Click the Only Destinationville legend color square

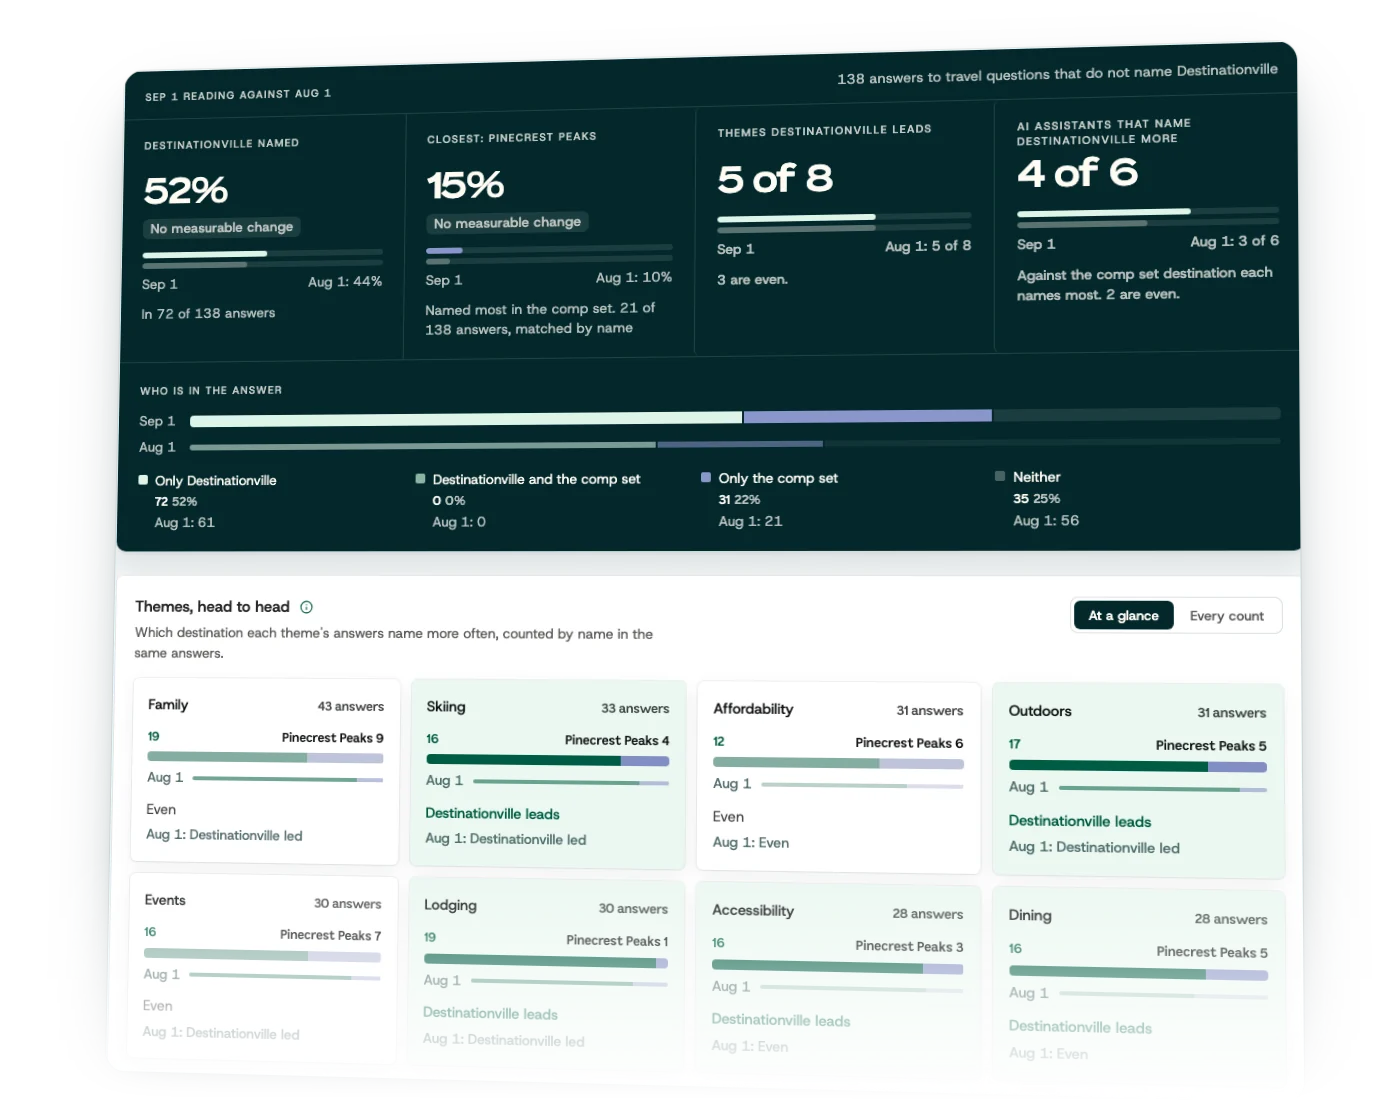[143, 480]
